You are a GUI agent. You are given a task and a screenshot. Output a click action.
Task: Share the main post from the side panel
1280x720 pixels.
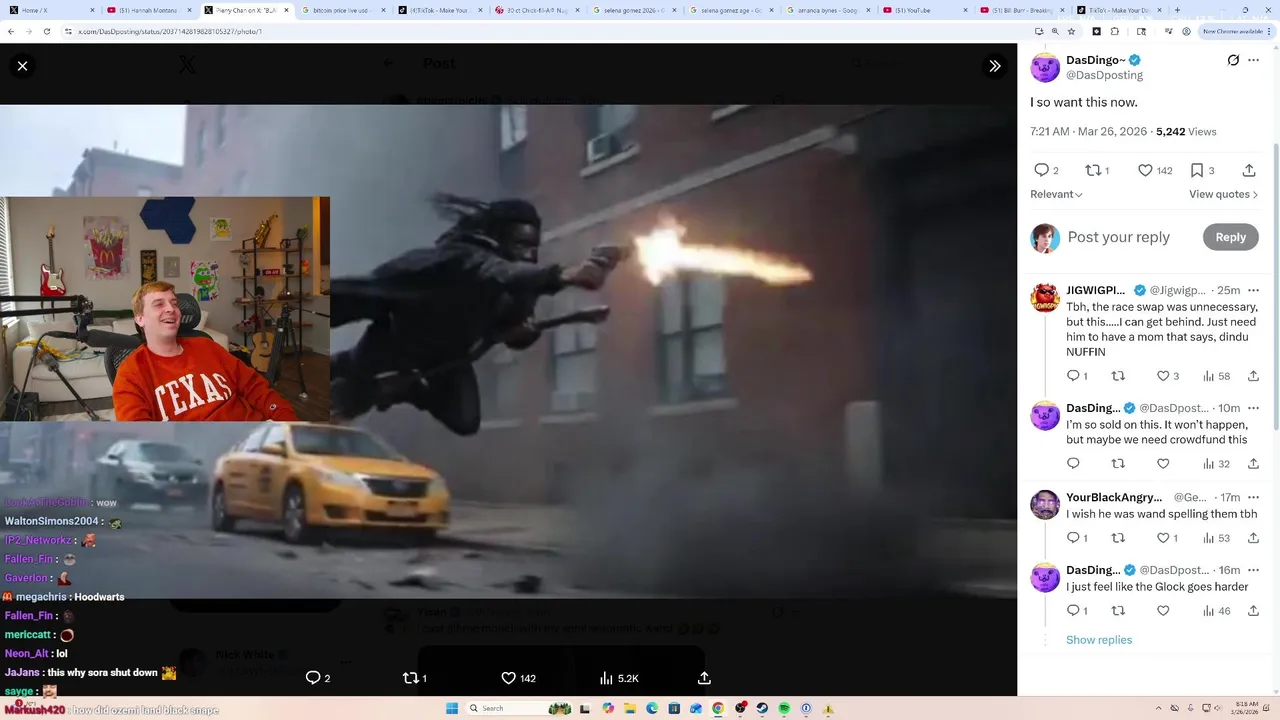click(x=1249, y=170)
